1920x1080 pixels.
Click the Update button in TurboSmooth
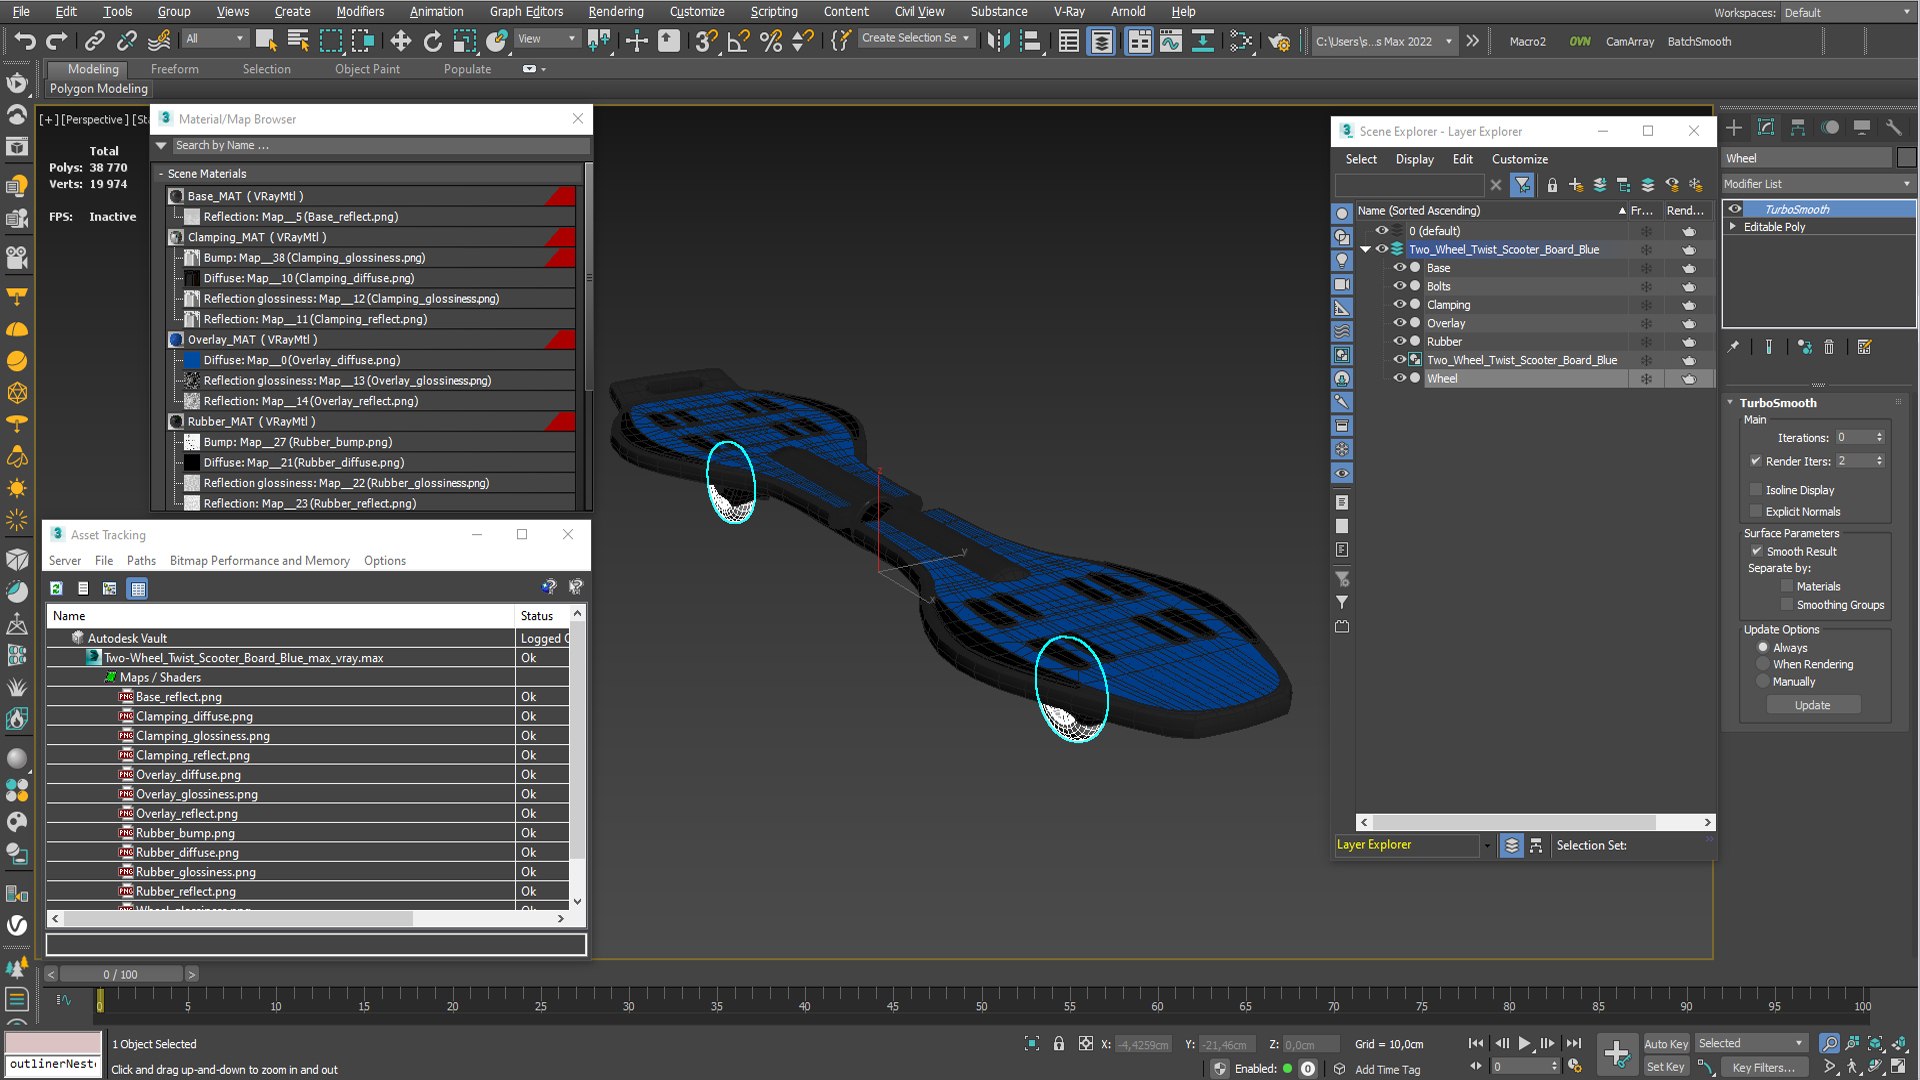pyautogui.click(x=1812, y=705)
